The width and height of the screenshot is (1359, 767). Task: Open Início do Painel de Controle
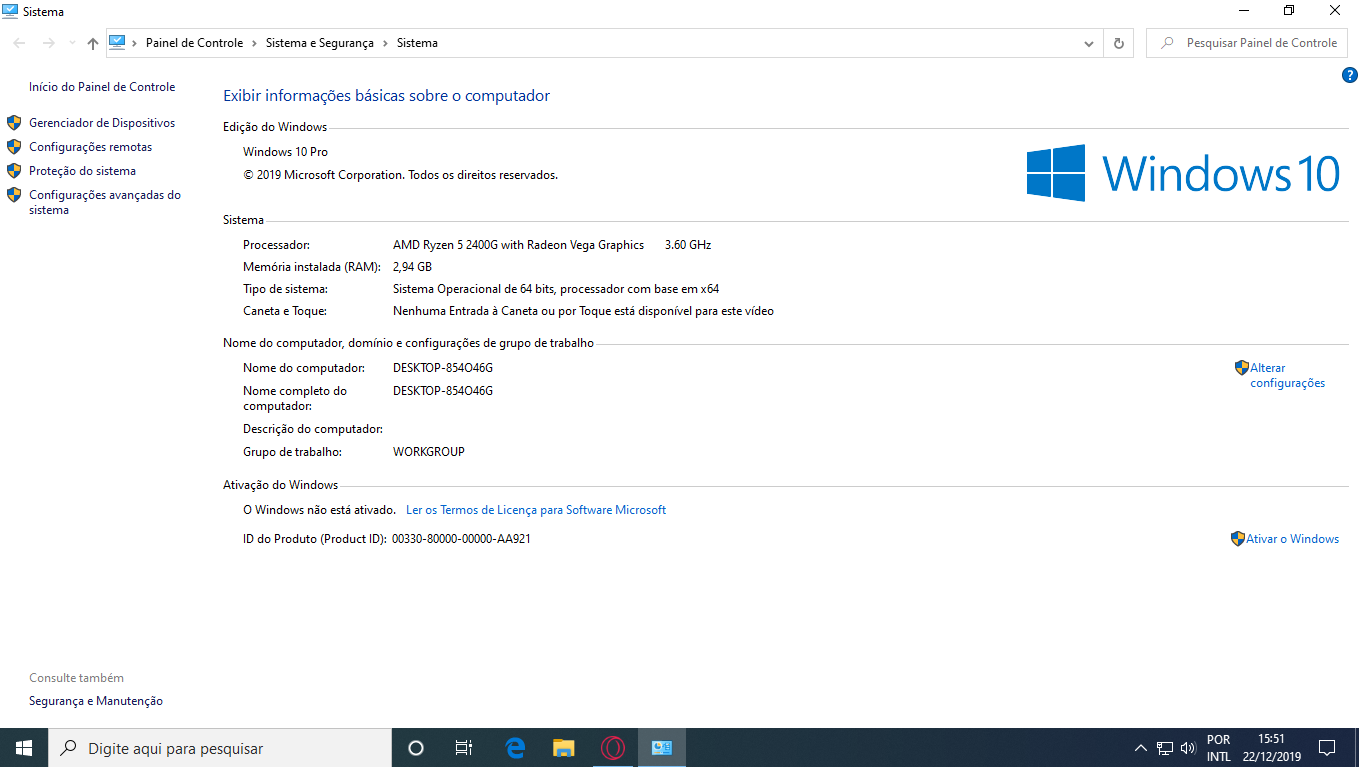(x=102, y=87)
